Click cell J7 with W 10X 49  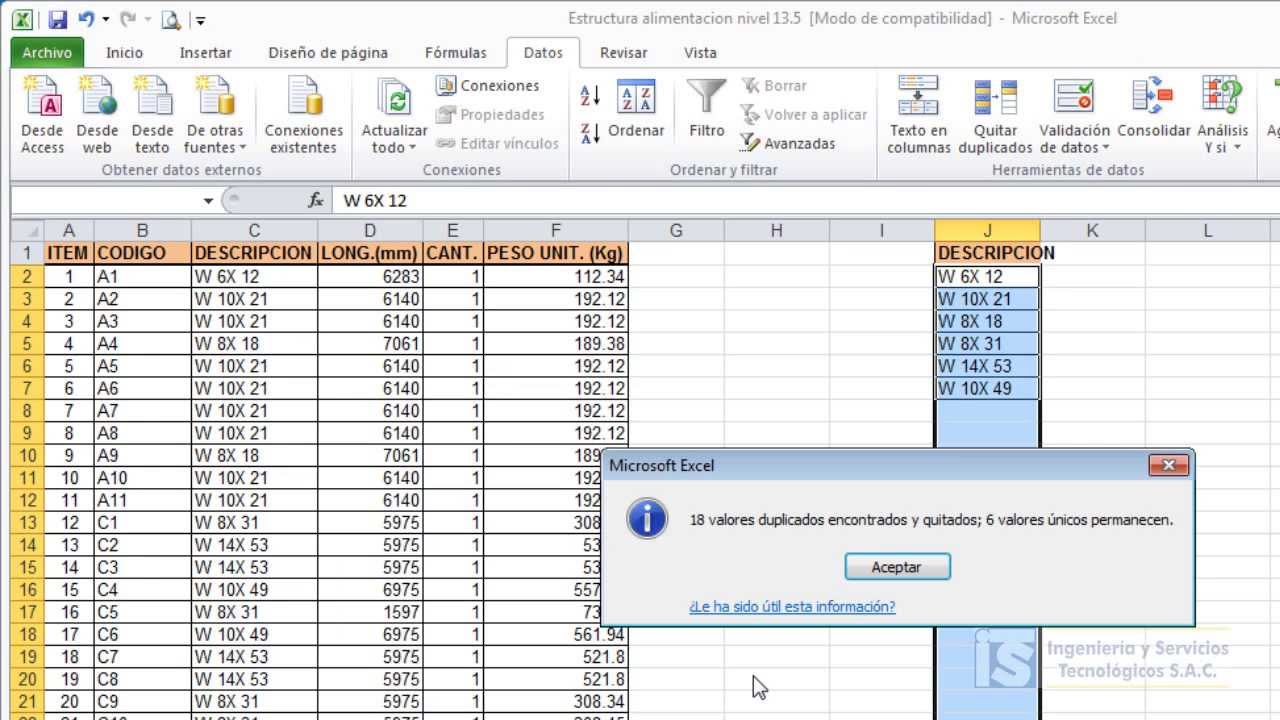click(x=987, y=388)
